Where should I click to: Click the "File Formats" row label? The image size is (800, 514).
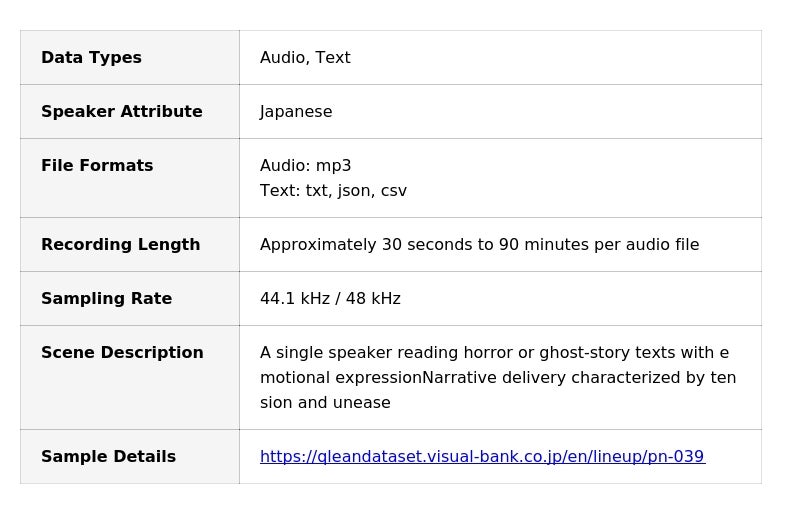(97, 166)
